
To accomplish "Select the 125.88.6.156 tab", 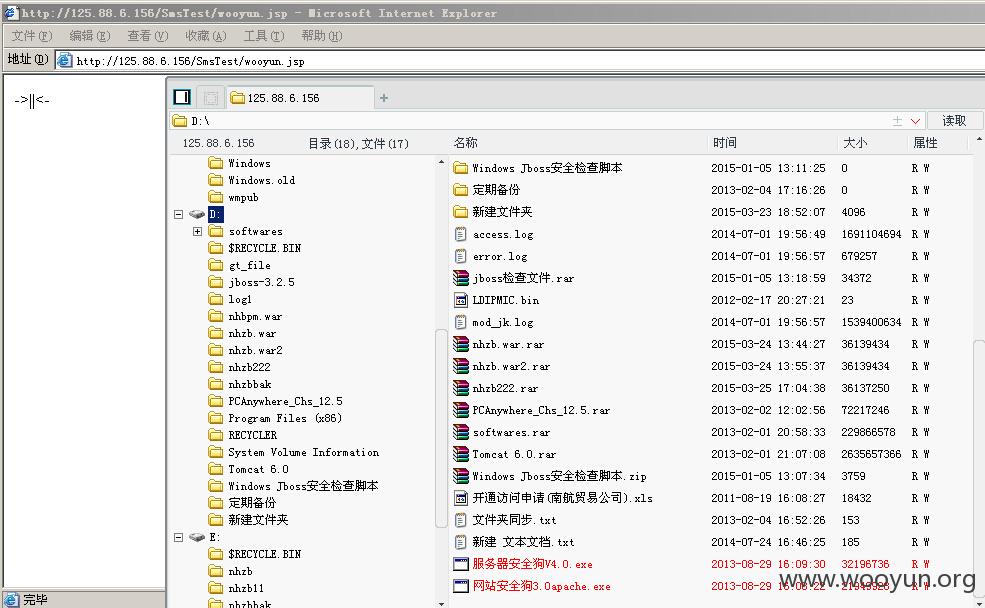I will click(x=300, y=97).
